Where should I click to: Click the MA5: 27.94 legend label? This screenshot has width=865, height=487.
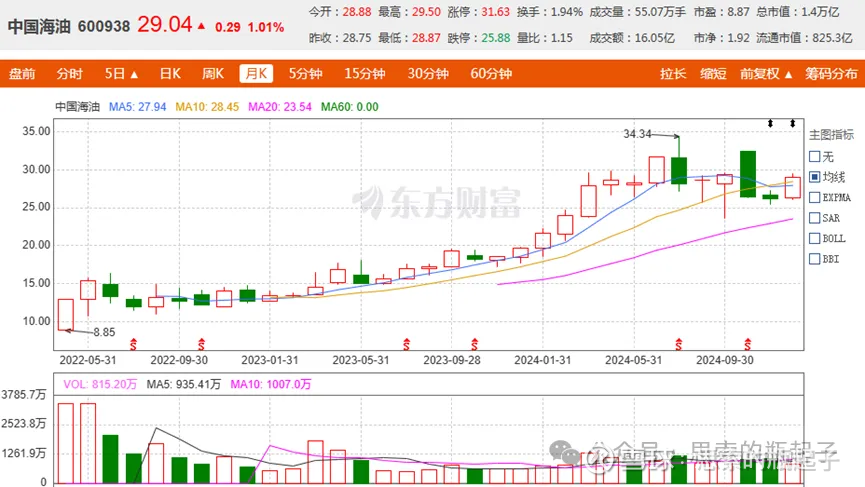[137, 107]
